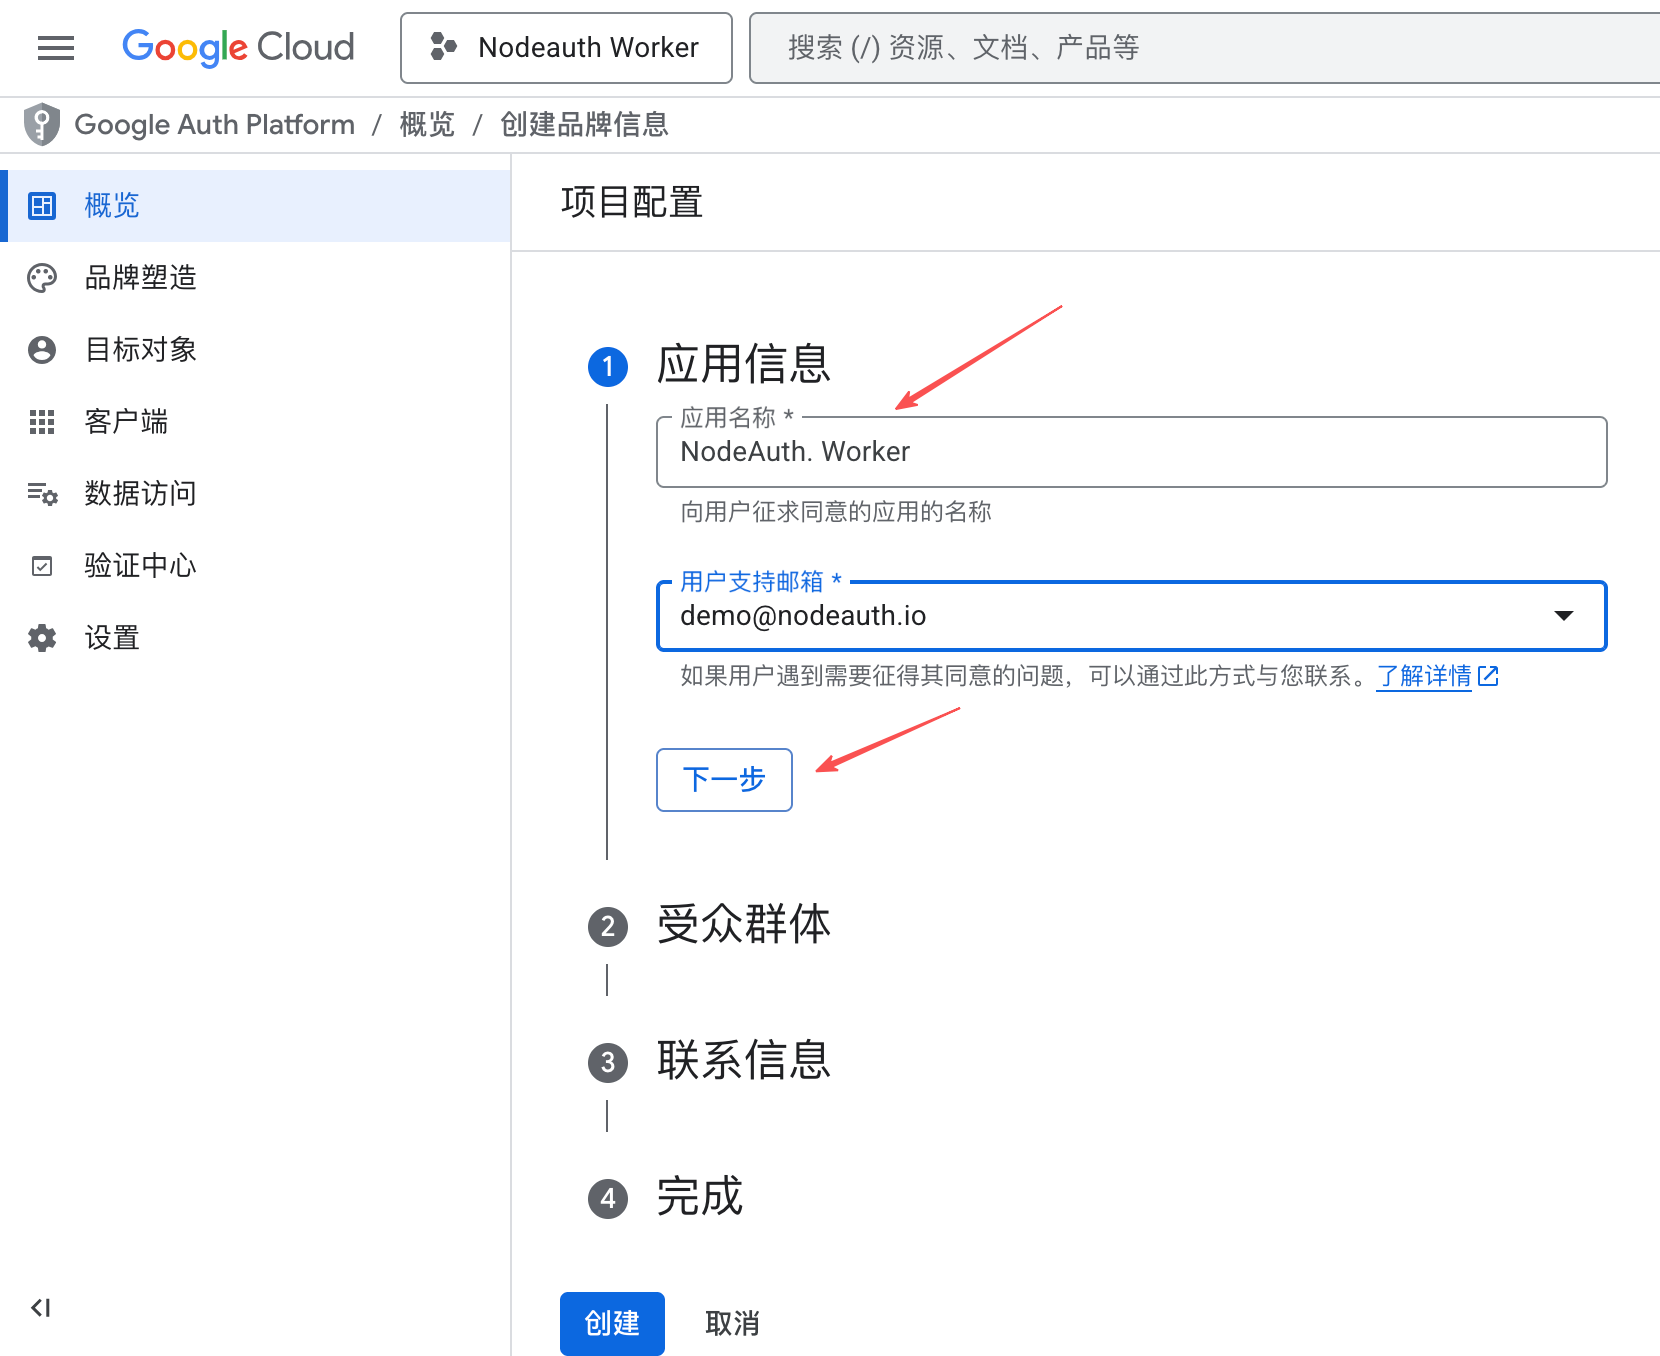
Task: Click the 下一步 button
Action: tap(724, 779)
